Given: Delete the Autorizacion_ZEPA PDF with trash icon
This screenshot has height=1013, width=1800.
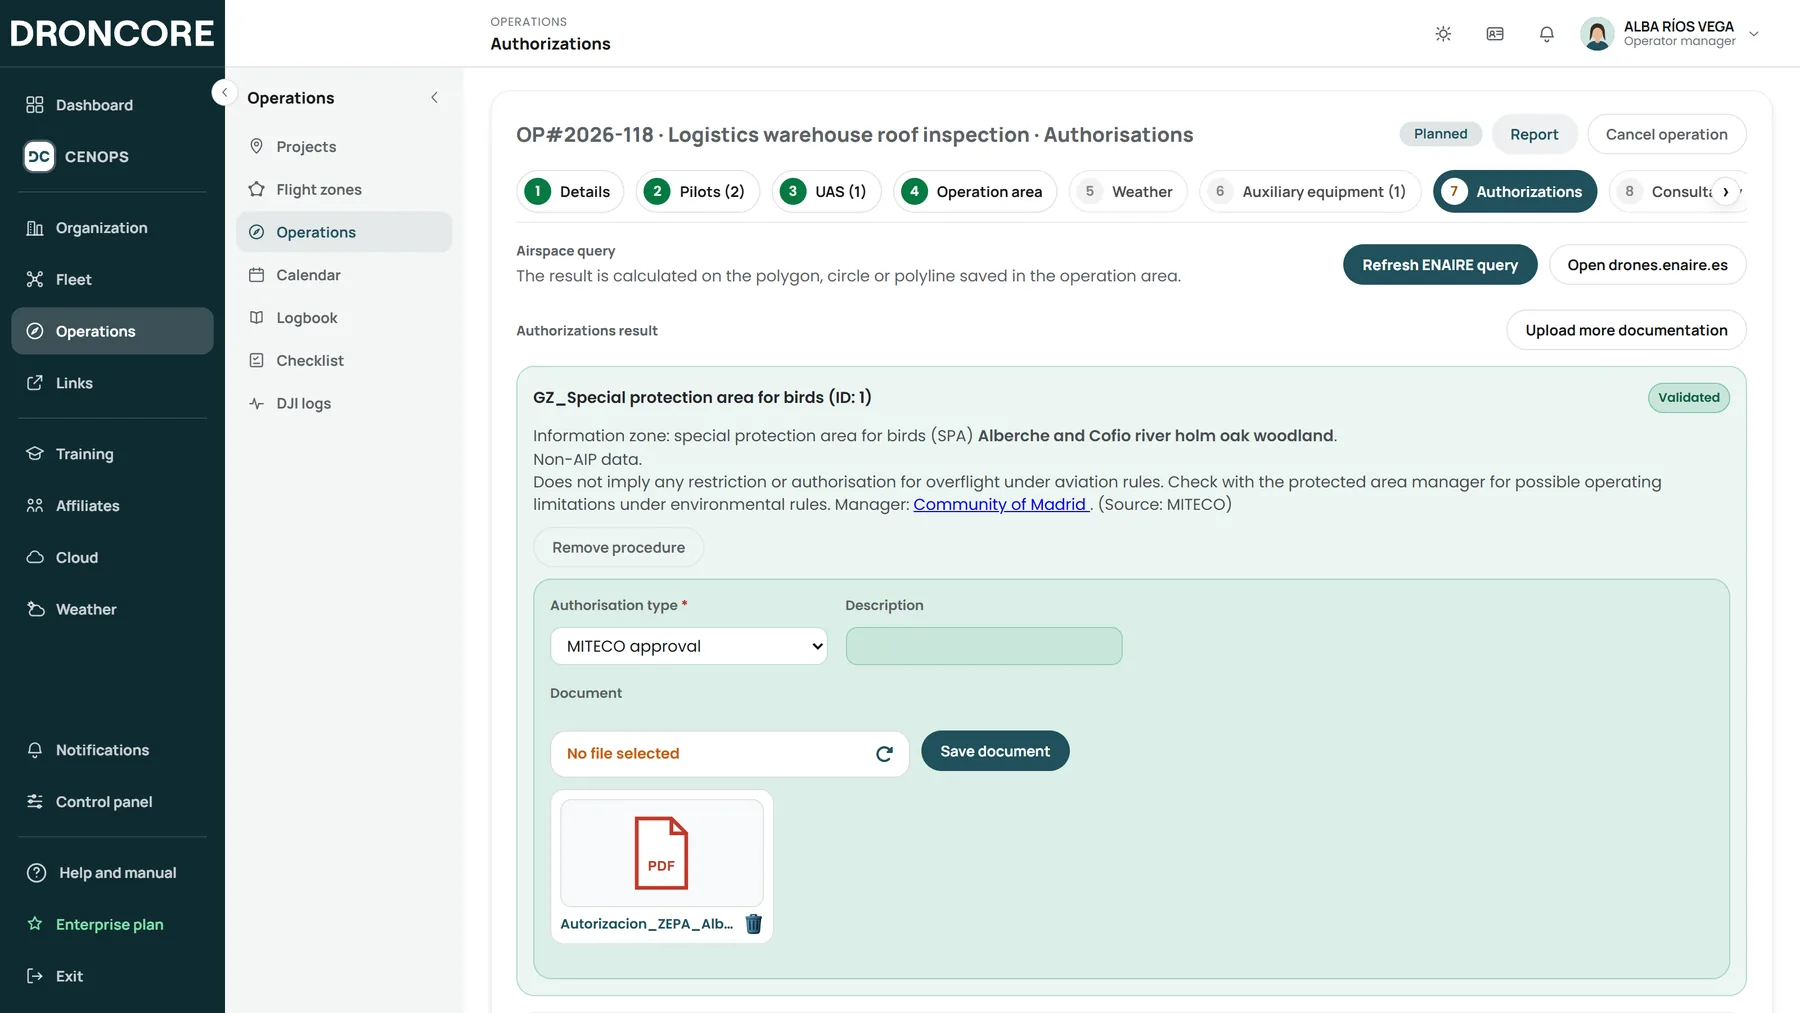Looking at the screenshot, I should [754, 924].
